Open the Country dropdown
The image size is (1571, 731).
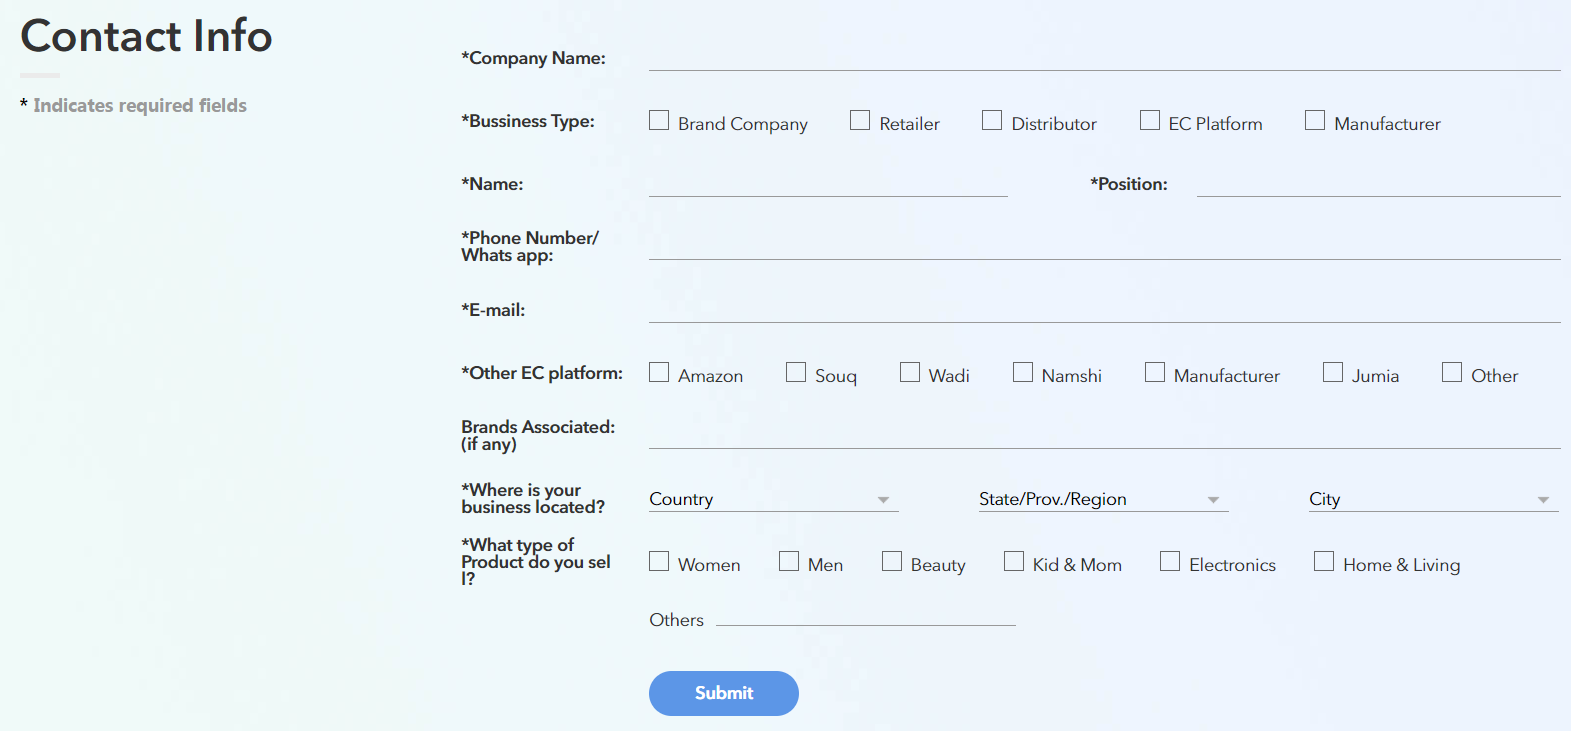pos(772,499)
